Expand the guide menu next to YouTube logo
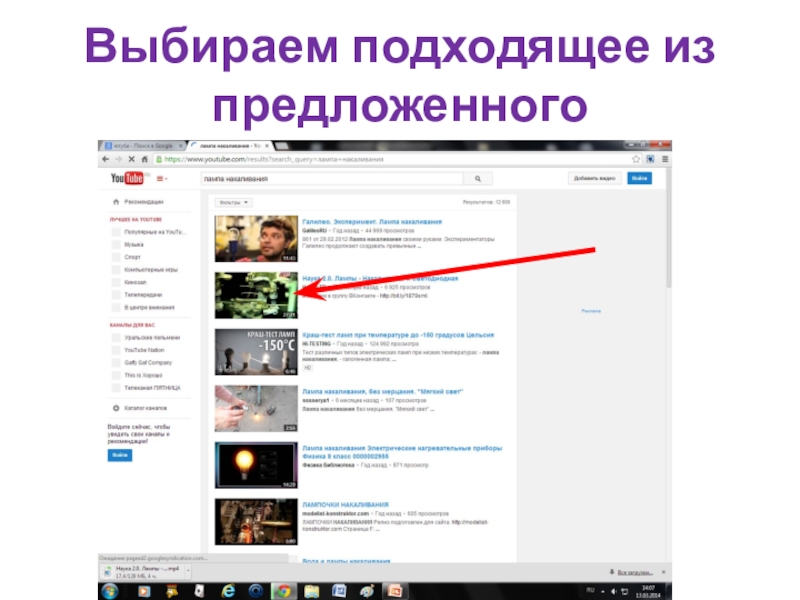 161,179
